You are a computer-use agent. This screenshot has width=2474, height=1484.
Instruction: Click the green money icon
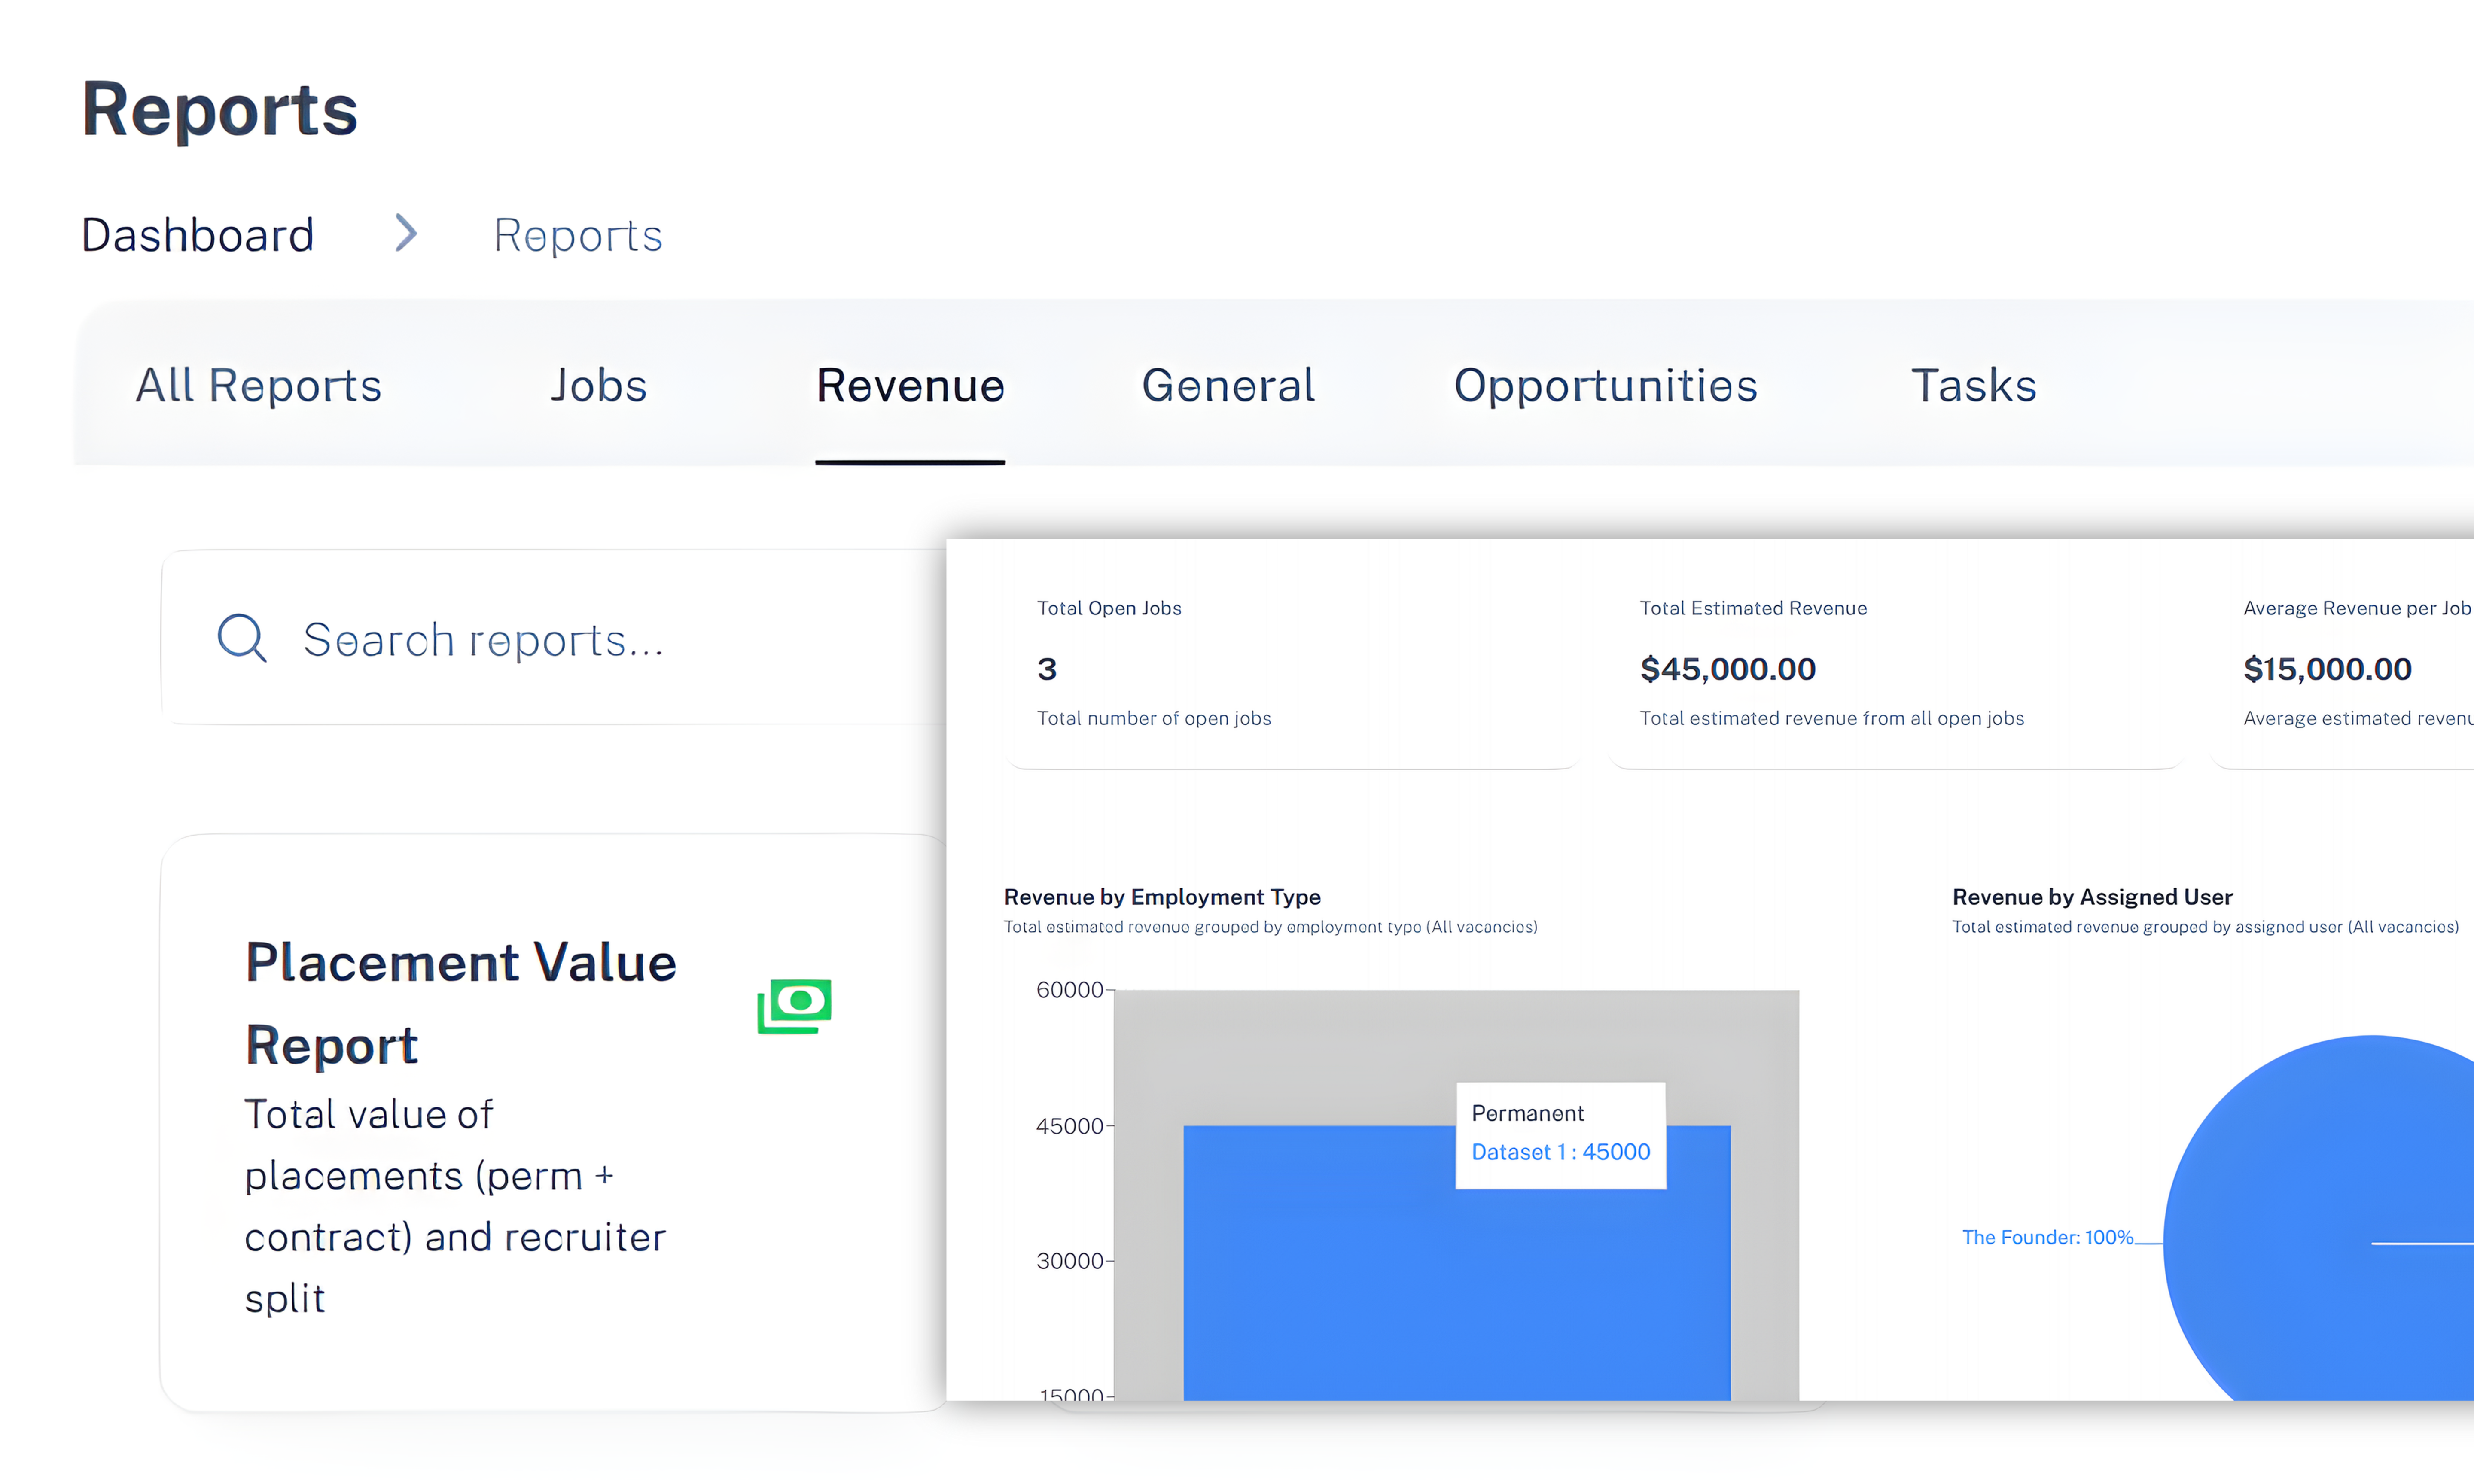[794, 1006]
